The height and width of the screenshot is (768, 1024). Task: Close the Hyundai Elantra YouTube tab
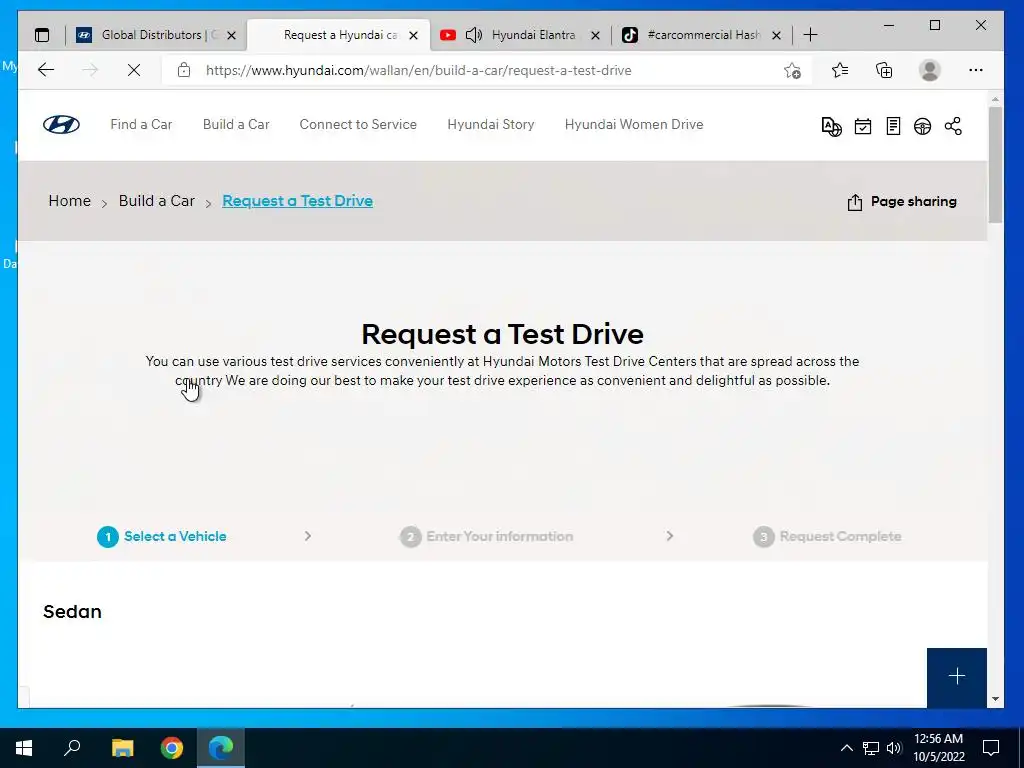pos(595,35)
